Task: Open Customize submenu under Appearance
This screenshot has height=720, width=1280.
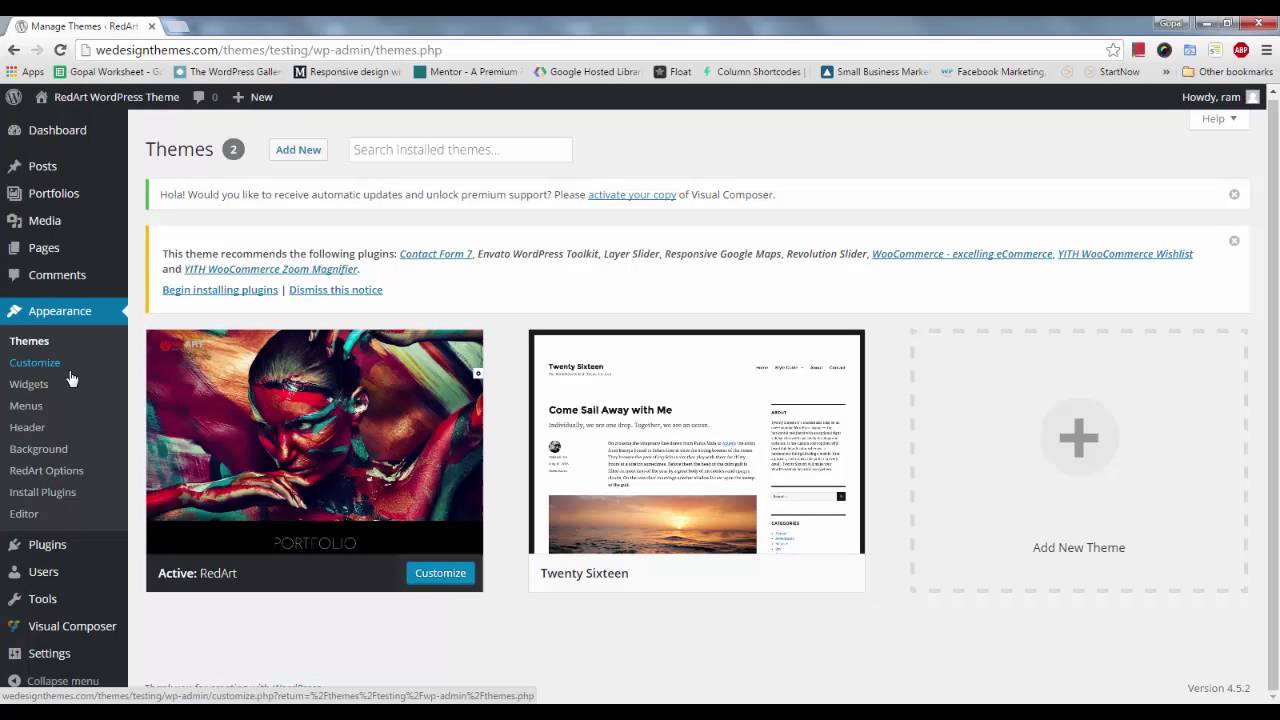Action: coord(35,363)
